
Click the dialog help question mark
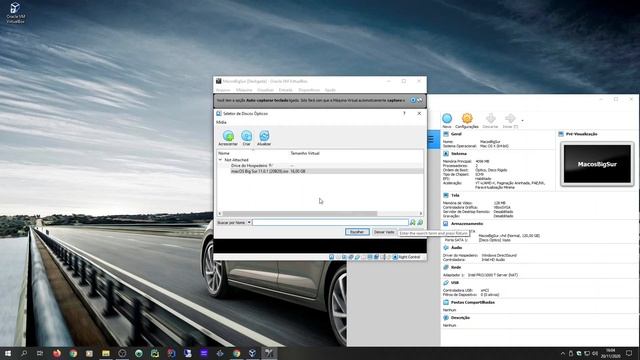(x=404, y=113)
